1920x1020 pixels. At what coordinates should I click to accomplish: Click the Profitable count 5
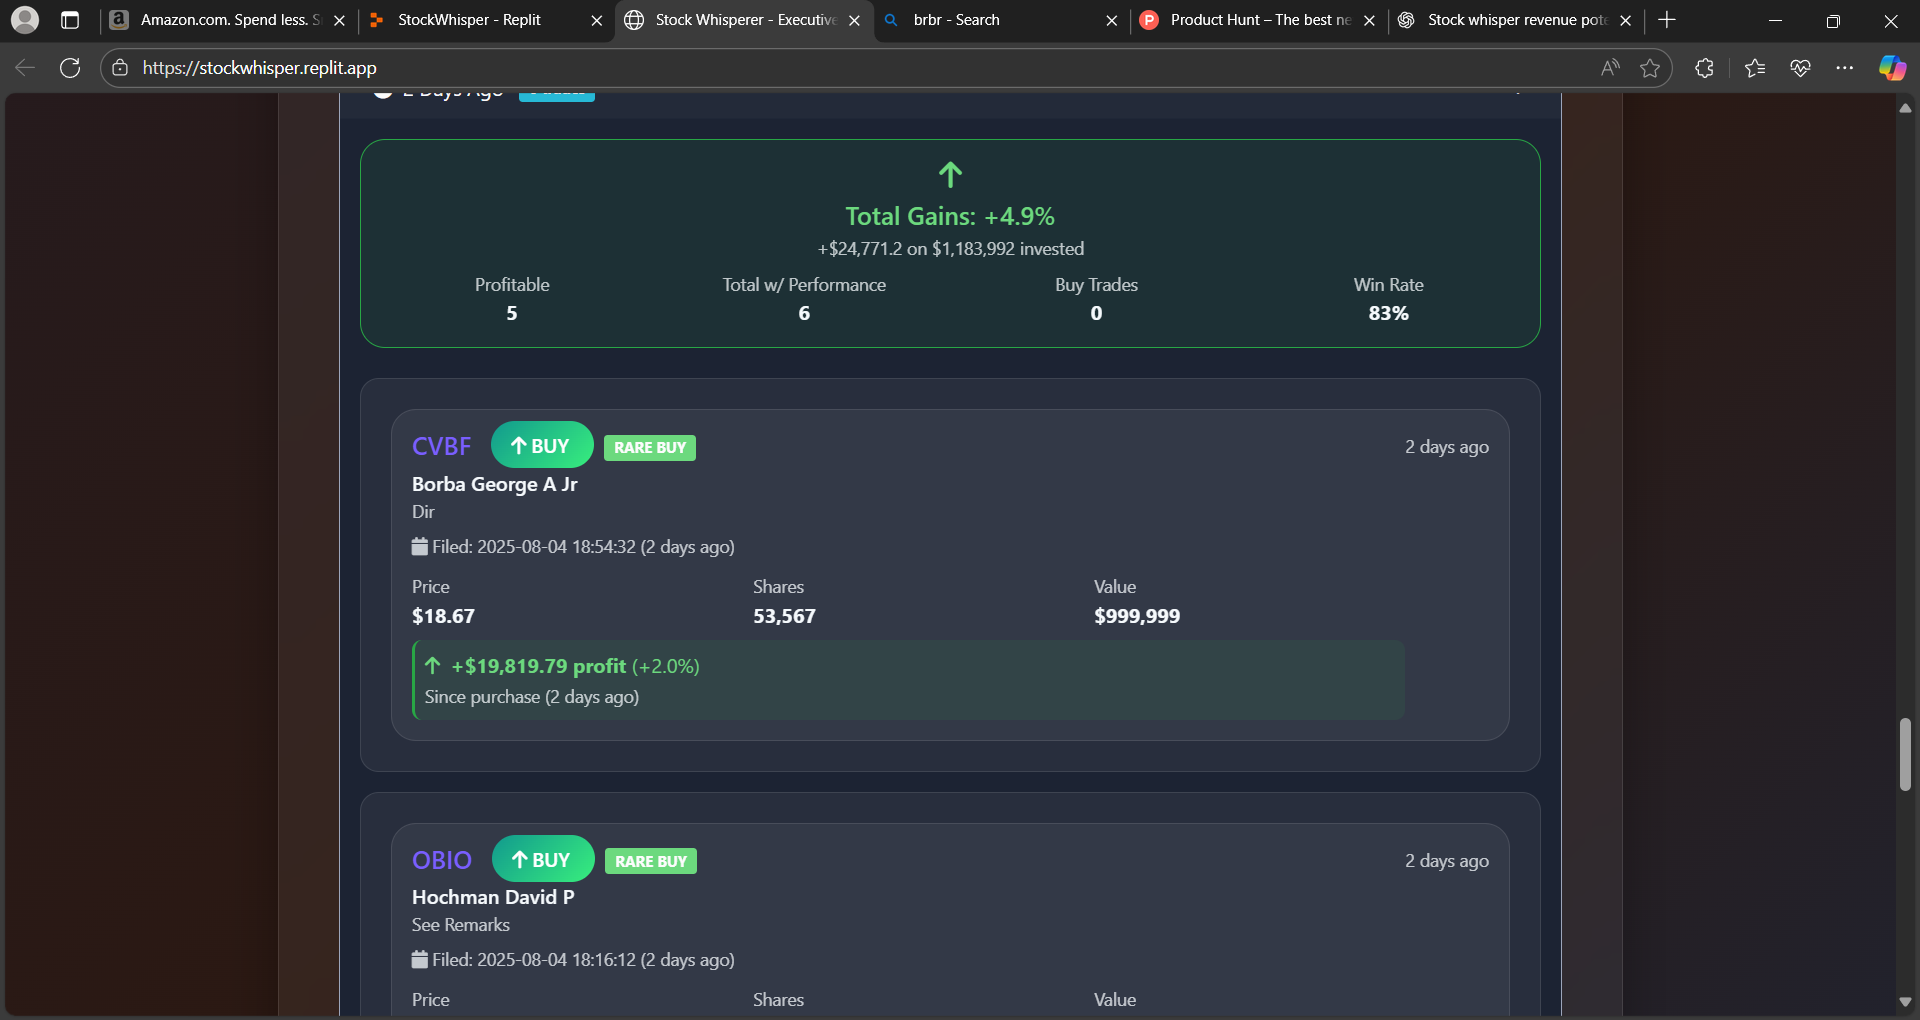coord(512,313)
